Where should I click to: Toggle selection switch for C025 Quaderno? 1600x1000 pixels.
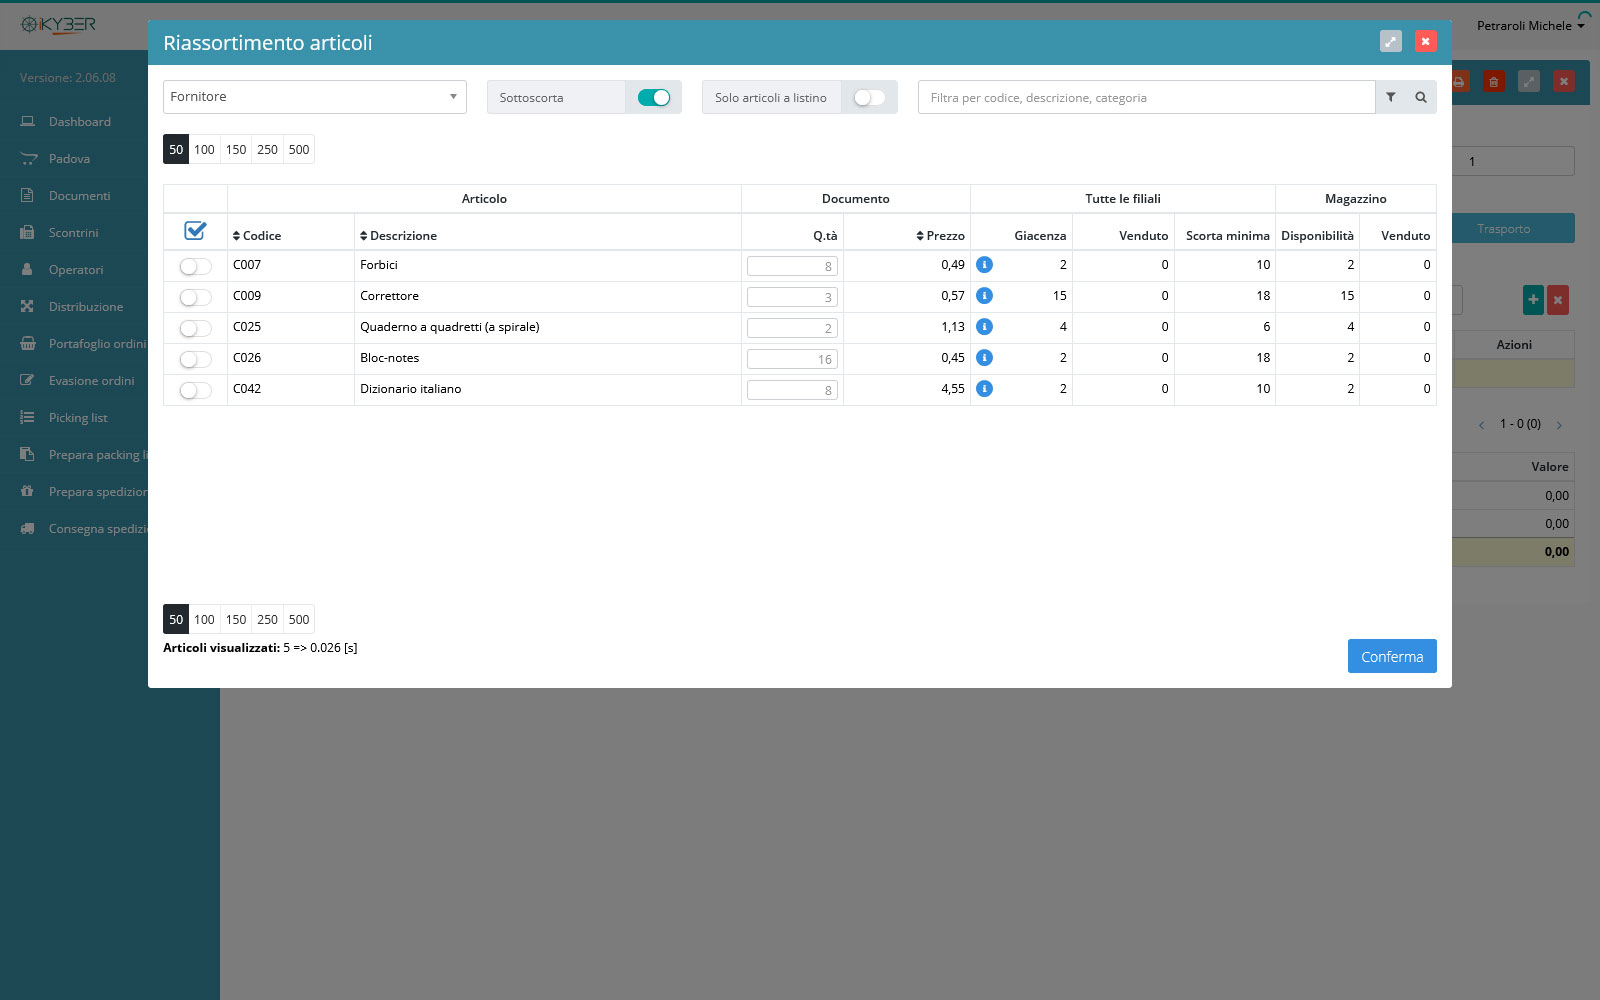click(x=195, y=328)
